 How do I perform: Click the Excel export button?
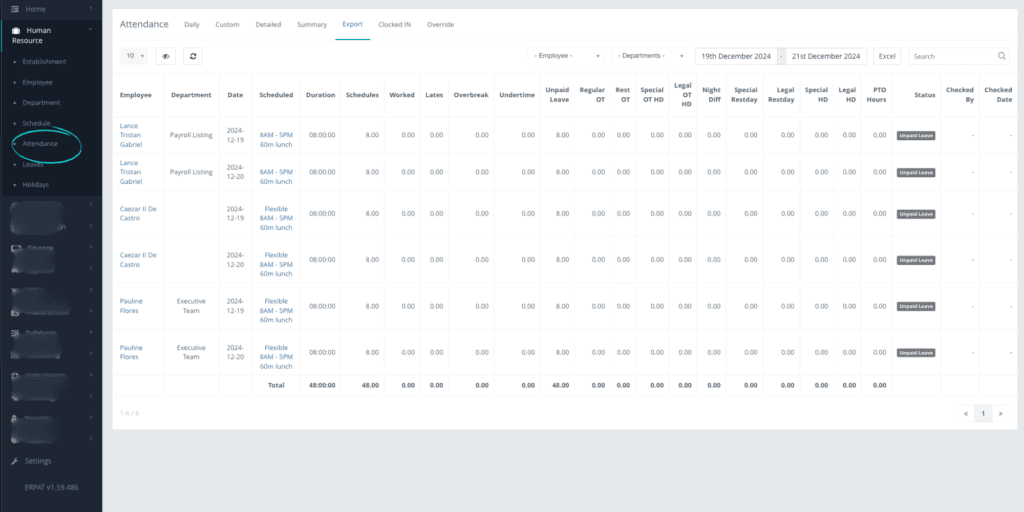(x=887, y=56)
